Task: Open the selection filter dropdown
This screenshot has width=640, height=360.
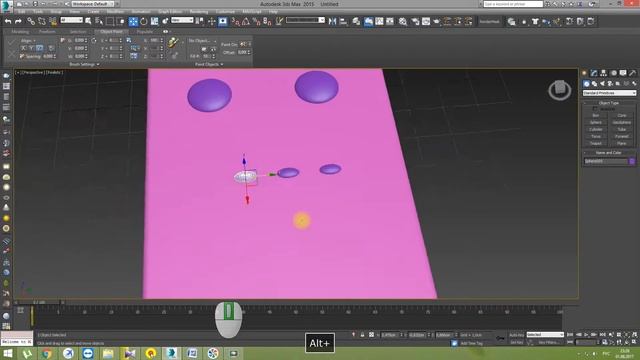Action: pos(71,20)
